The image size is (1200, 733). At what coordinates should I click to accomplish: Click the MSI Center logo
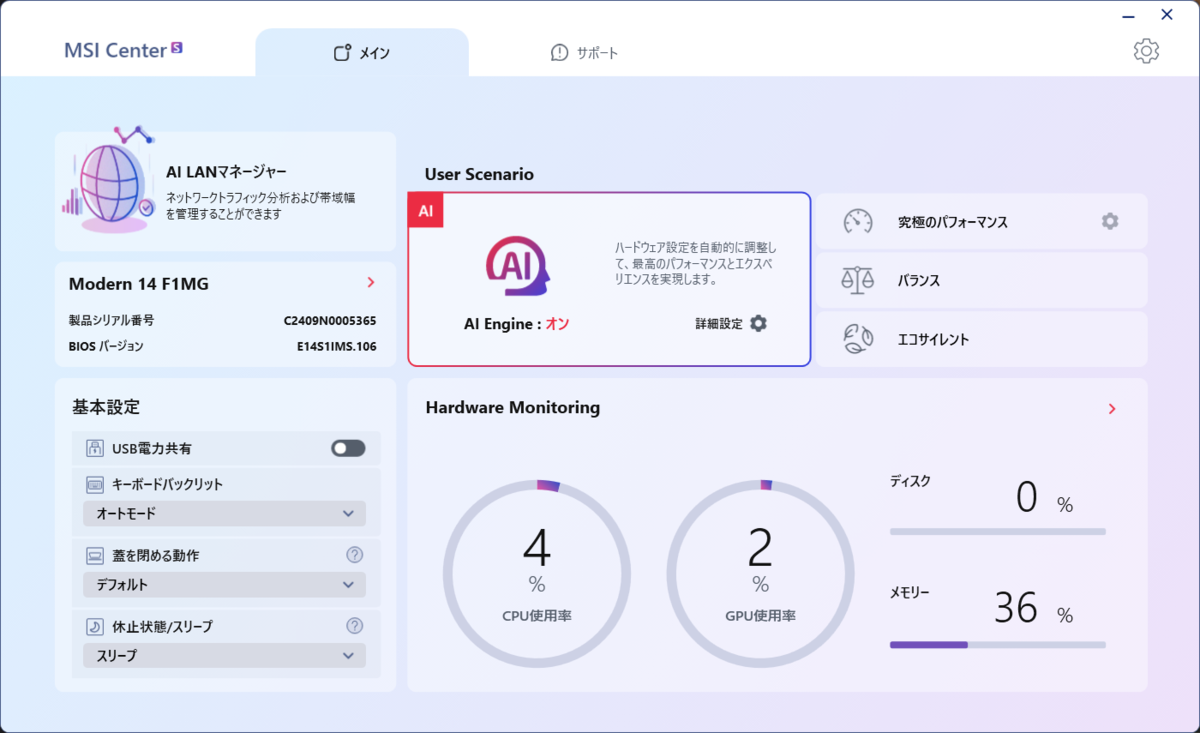(123, 50)
